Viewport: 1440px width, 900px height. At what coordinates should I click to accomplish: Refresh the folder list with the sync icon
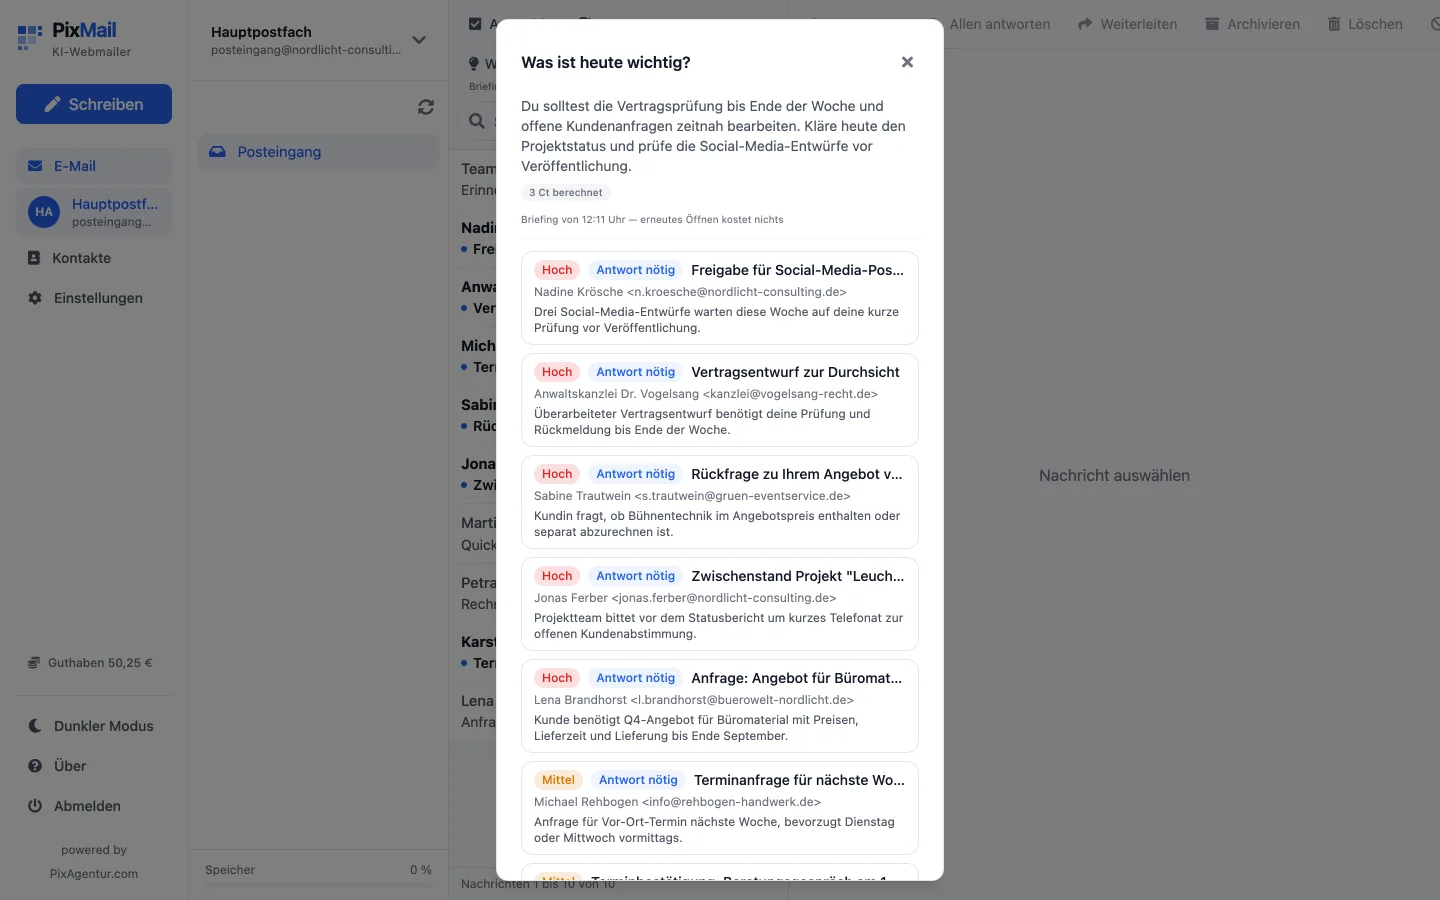point(426,107)
